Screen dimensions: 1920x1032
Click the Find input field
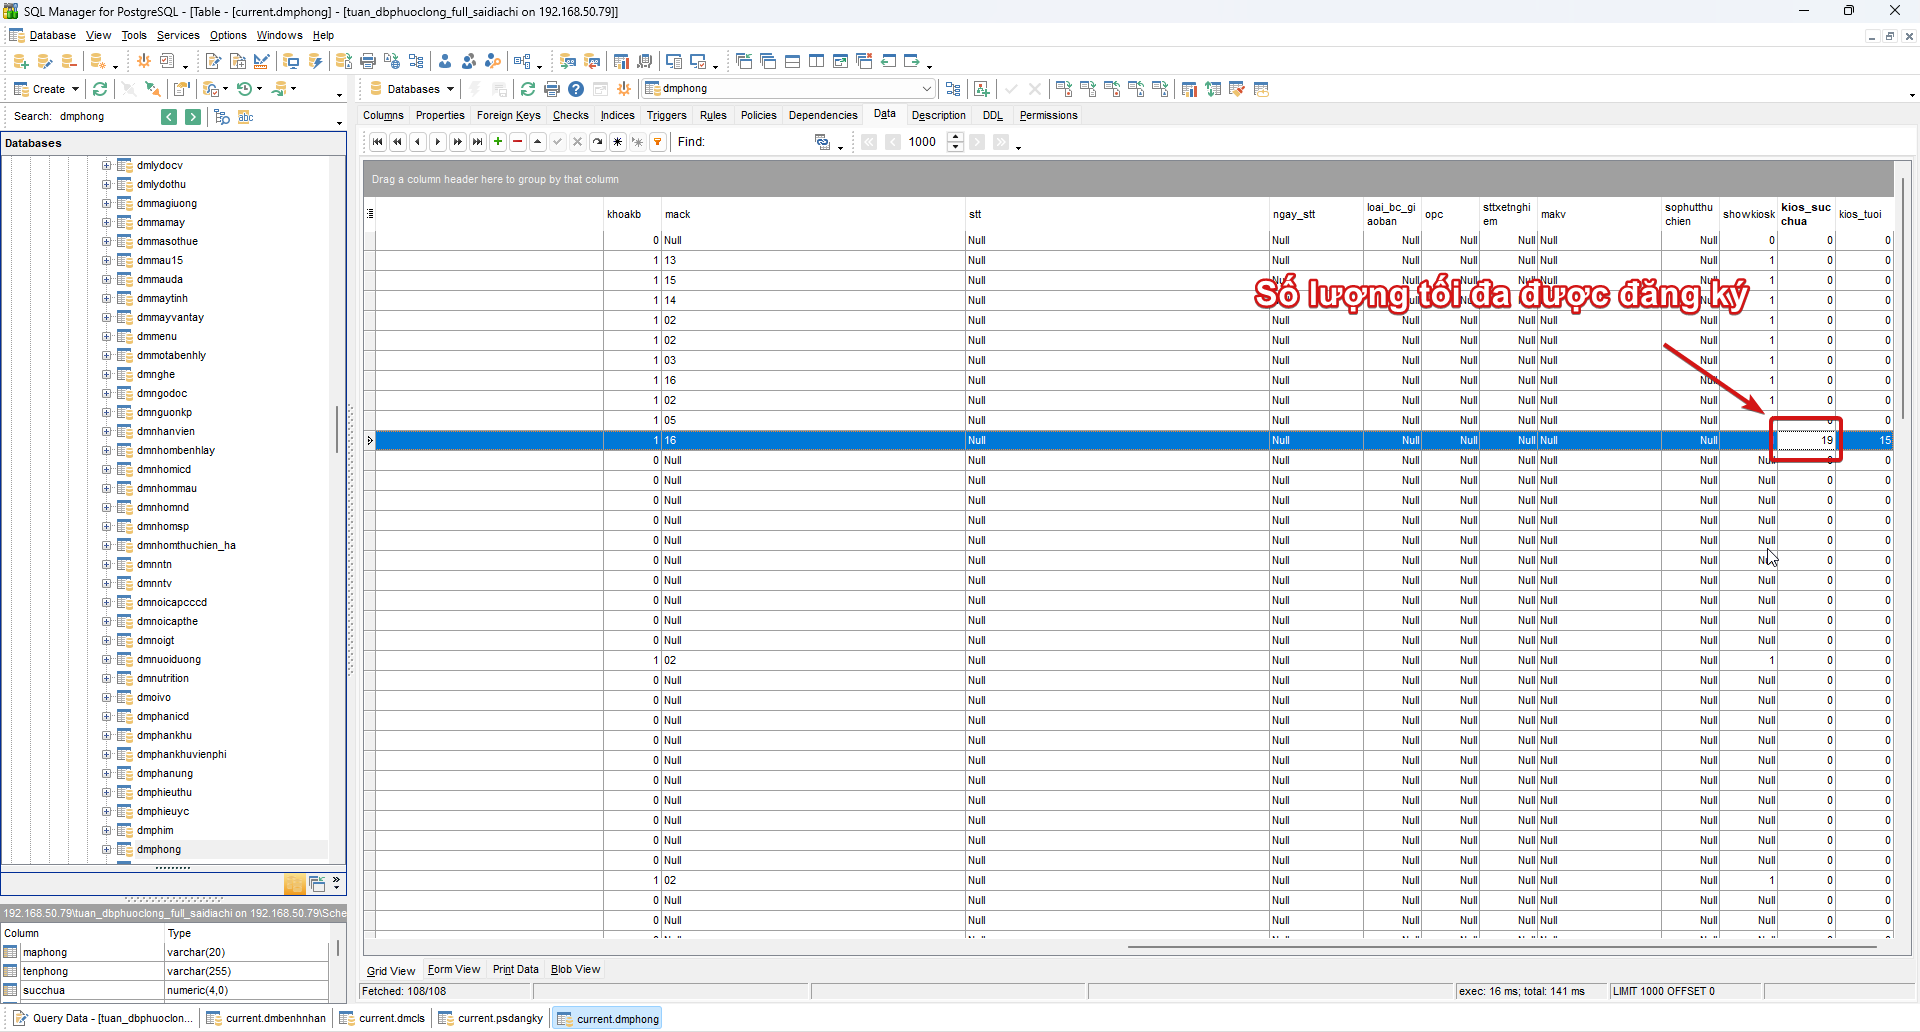coord(758,142)
